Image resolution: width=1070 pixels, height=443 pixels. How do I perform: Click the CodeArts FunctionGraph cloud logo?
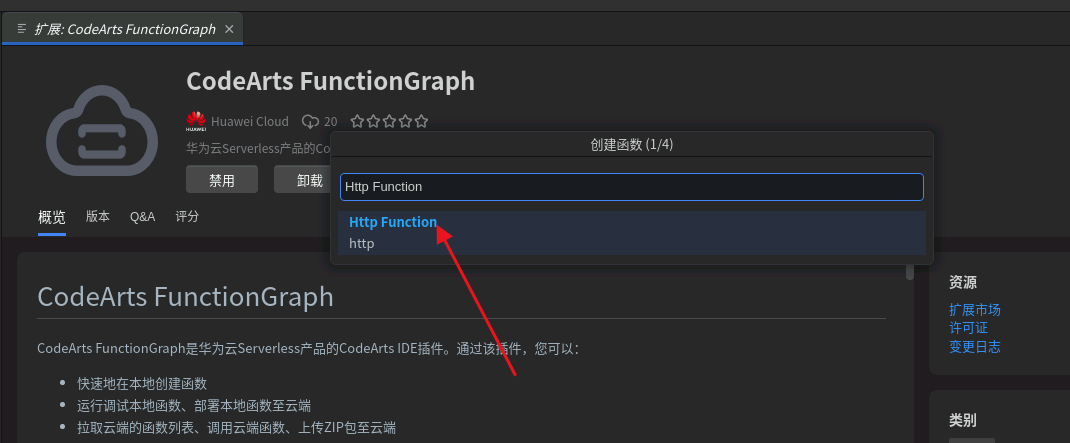102,130
